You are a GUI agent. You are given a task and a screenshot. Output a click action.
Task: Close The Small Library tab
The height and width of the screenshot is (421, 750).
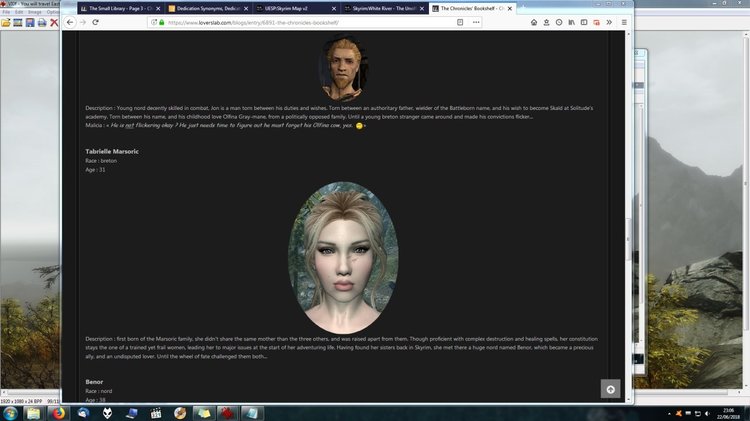coord(158,9)
